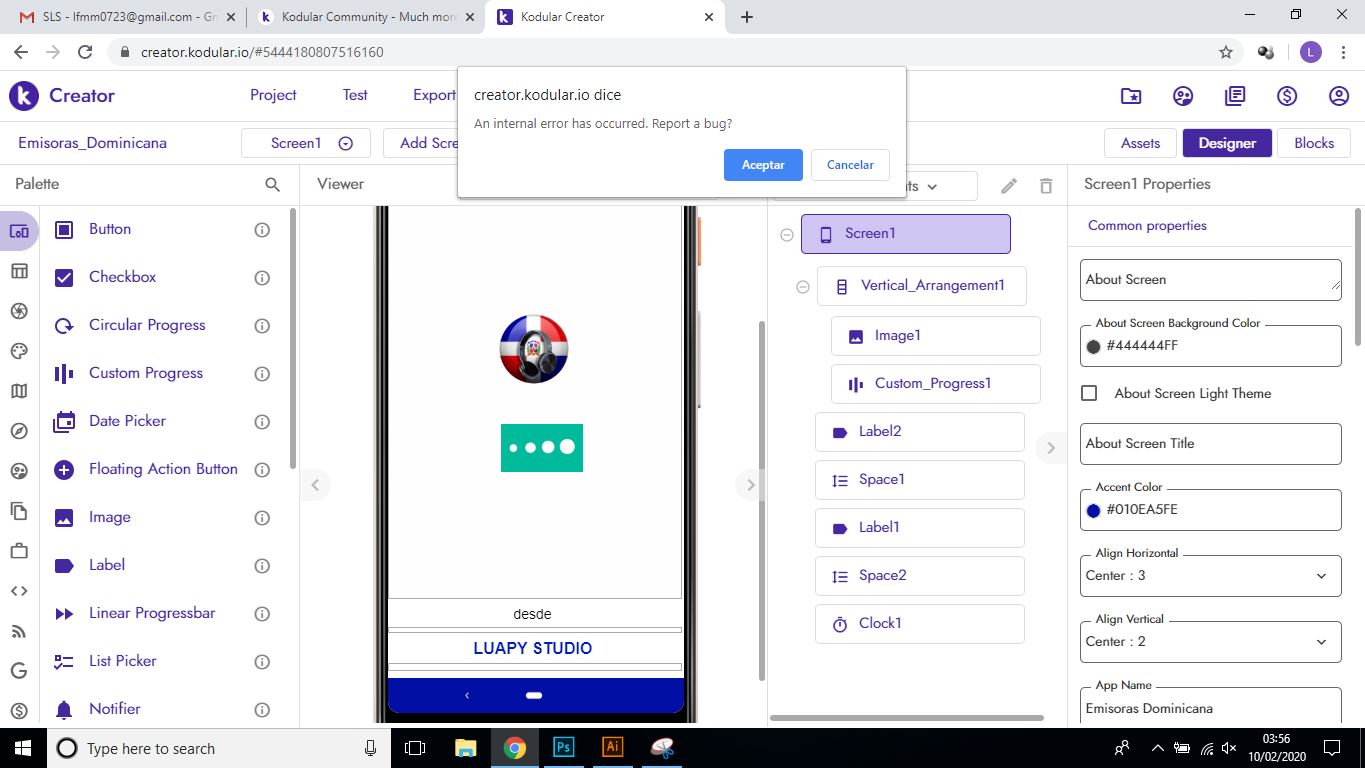The image size is (1365, 768).
Task: Click Cancelar in the error dialog
Action: click(850, 165)
